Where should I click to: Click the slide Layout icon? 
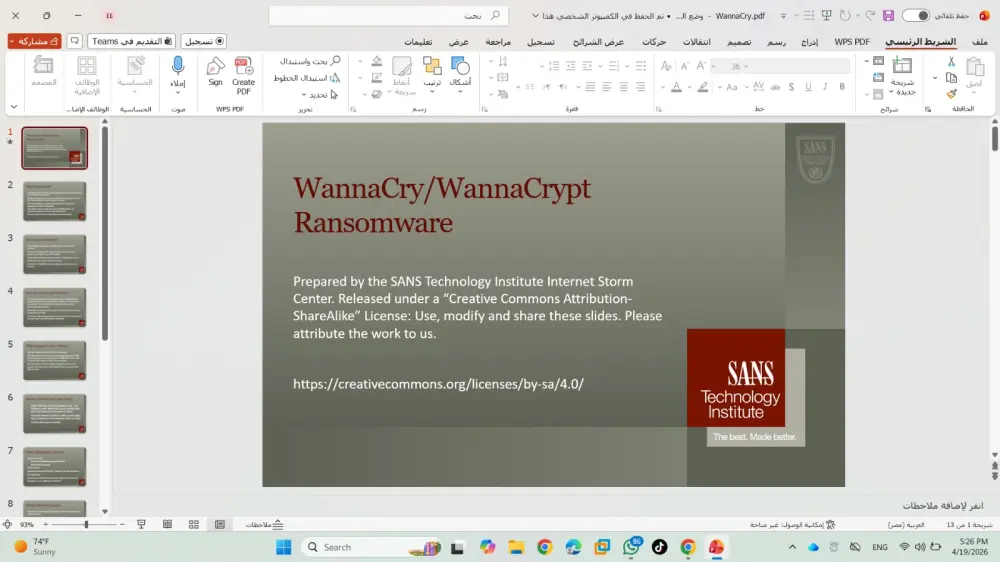(x=878, y=61)
